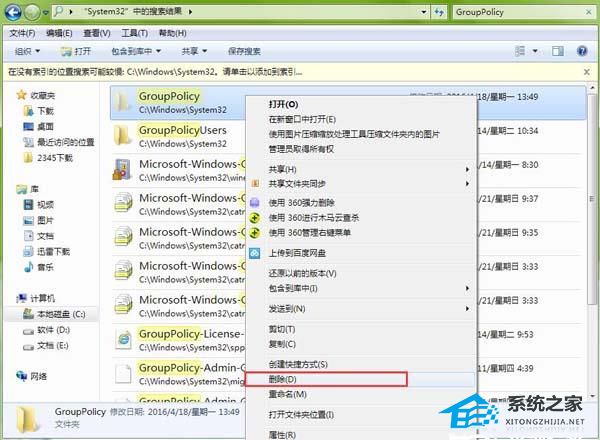600x440 pixels.
Task: Choose 使用 360进行木马云查杀 entry
Action: click(x=313, y=218)
